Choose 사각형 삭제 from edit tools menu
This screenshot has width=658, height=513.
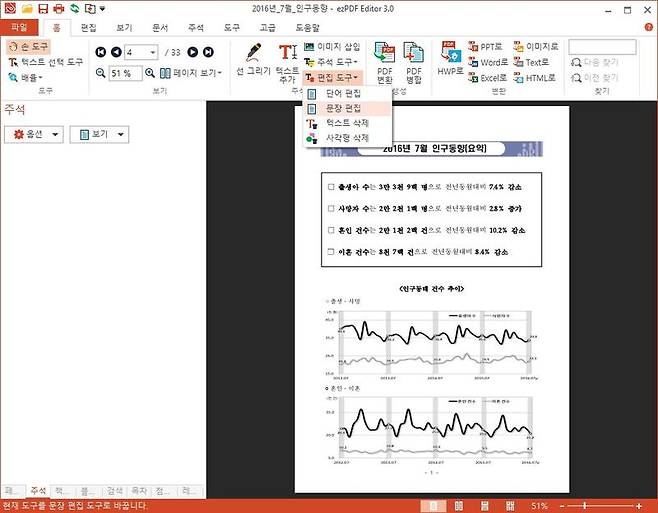coord(347,138)
